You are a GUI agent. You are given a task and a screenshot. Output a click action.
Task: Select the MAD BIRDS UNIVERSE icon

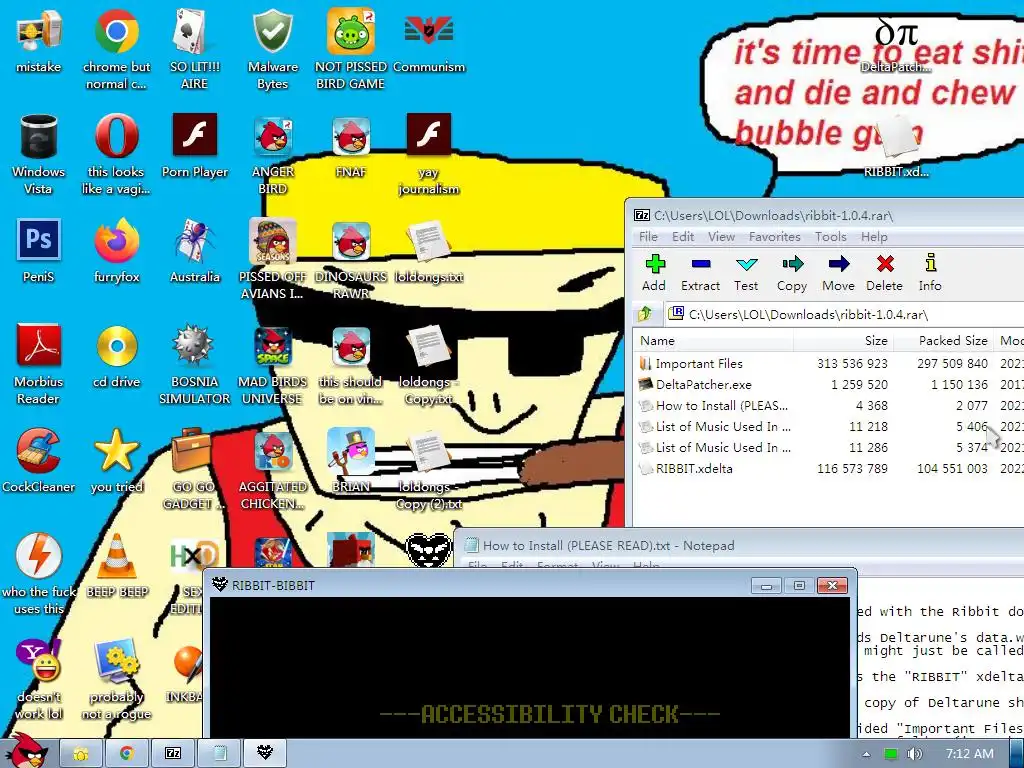(x=272, y=364)
